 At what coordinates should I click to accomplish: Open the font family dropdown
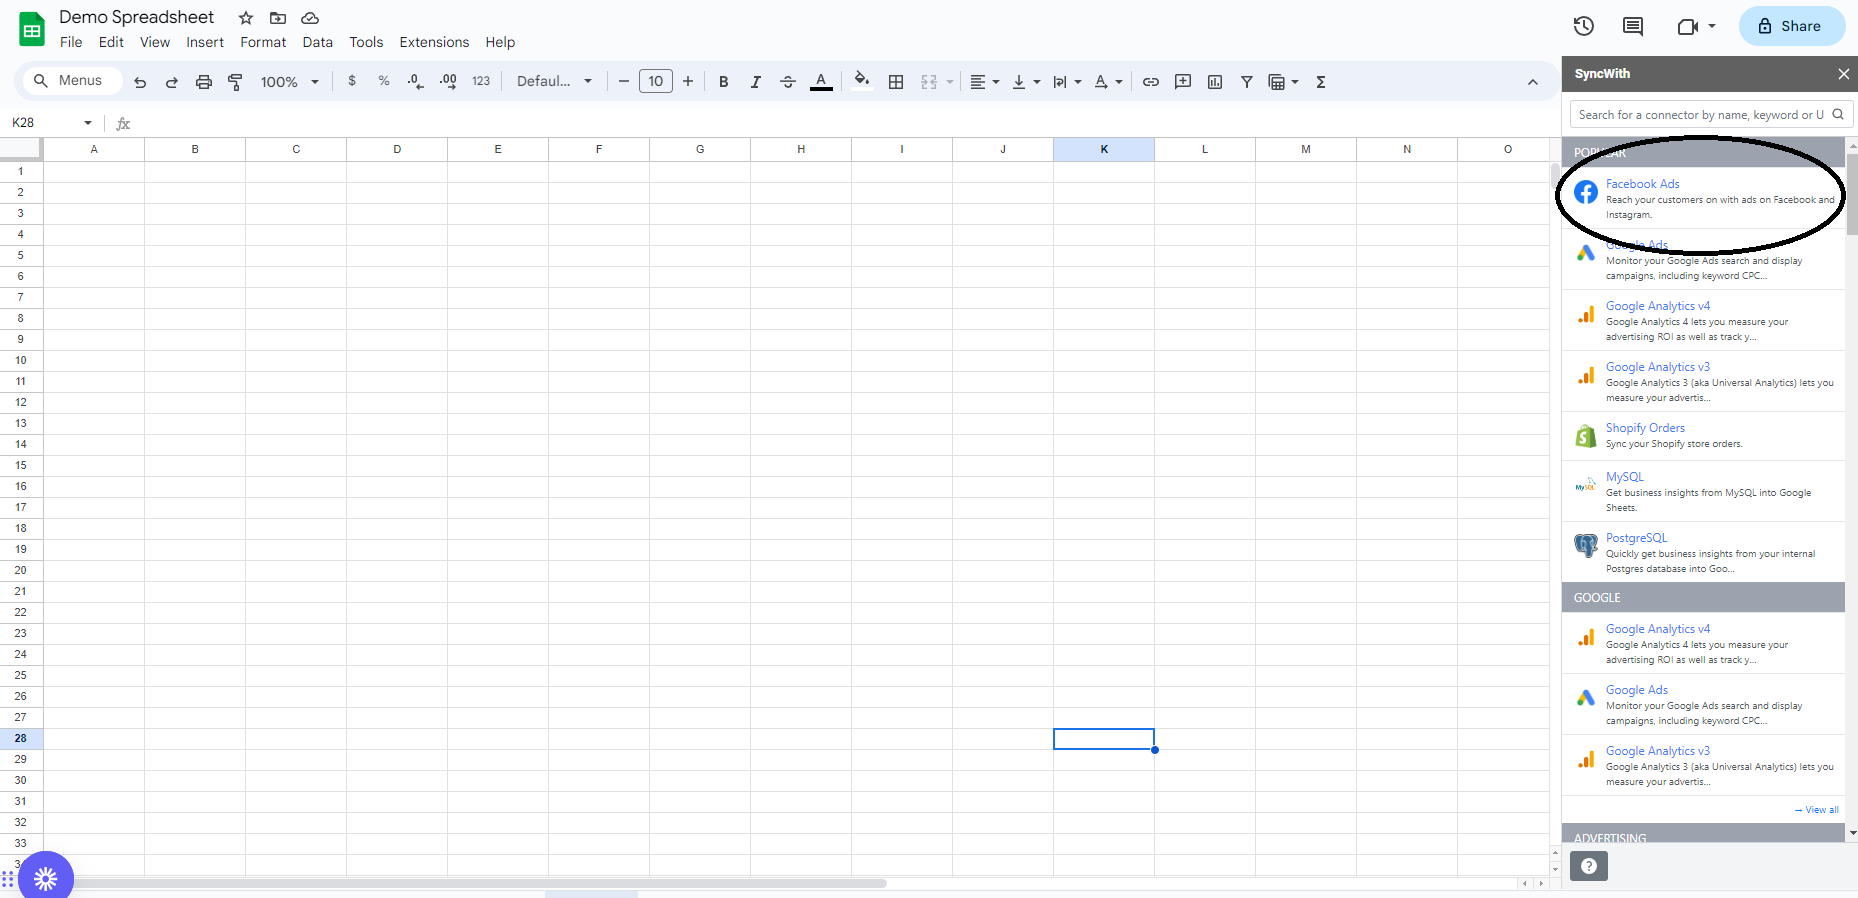tap(554, 82)
